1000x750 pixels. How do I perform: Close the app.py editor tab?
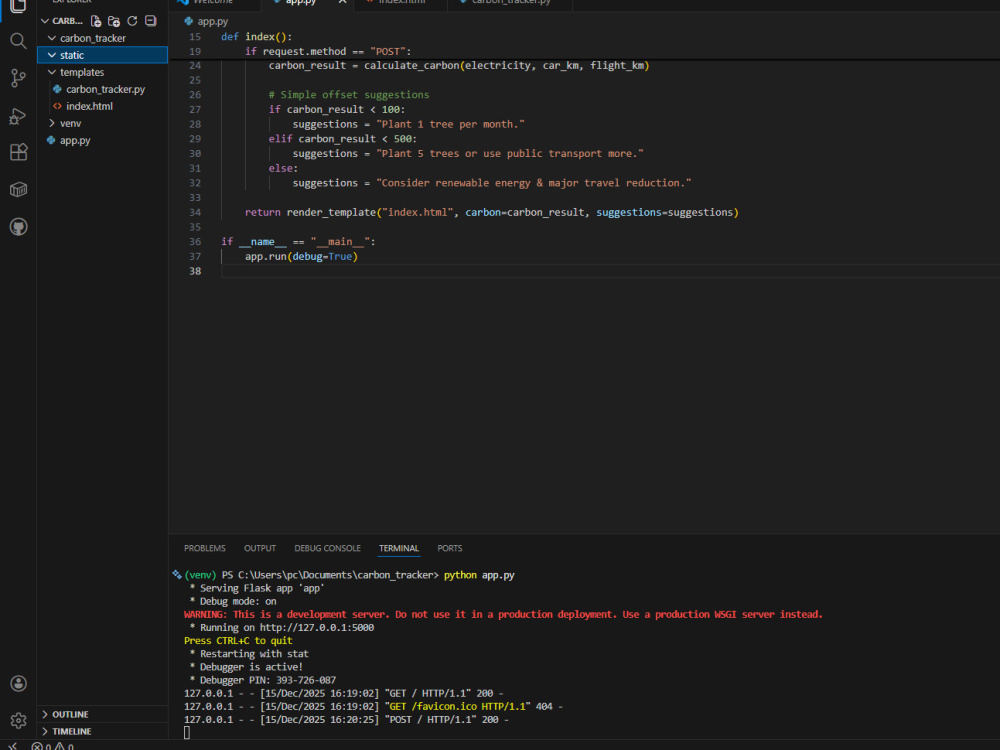[342, 3]
